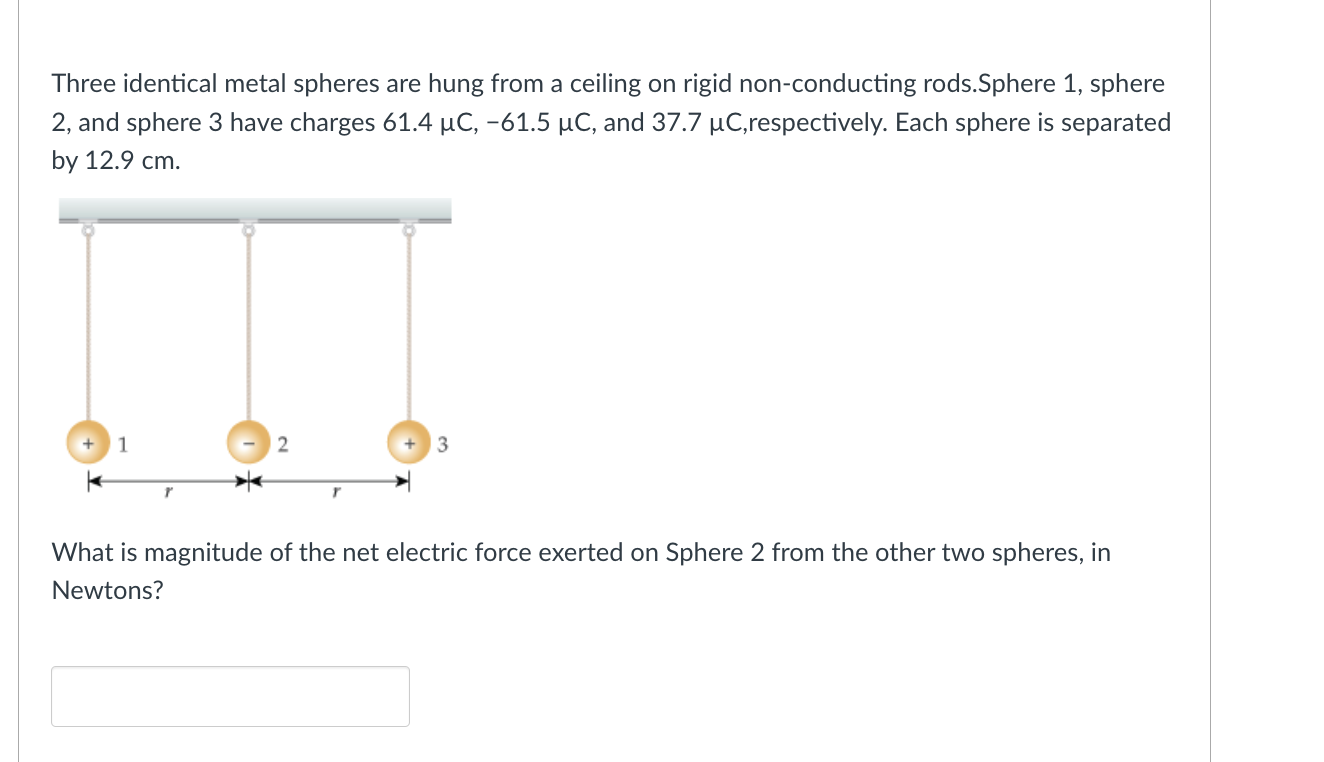Click the label 1 beside the first sphere
Image resolution: width=1324 pixels, height=762 pixels.
pyautogui.click(x=120, y=443)
